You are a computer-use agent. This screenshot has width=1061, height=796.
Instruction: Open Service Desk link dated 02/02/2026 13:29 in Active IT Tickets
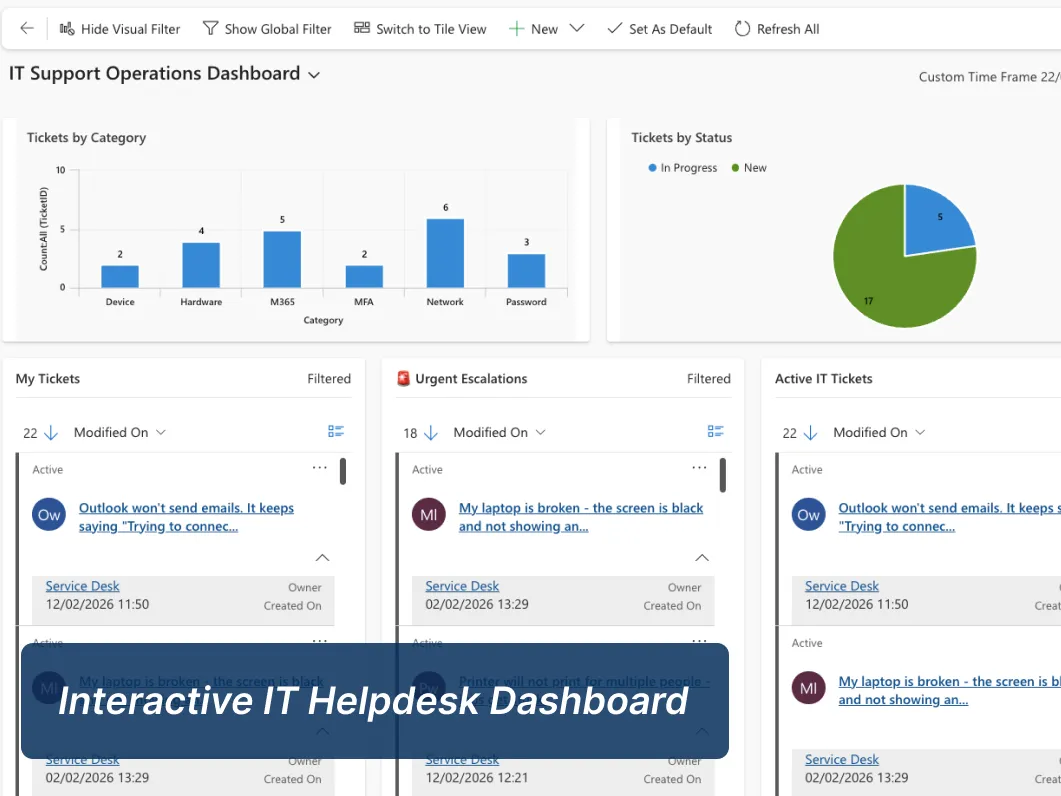click(x=842, y=759)
